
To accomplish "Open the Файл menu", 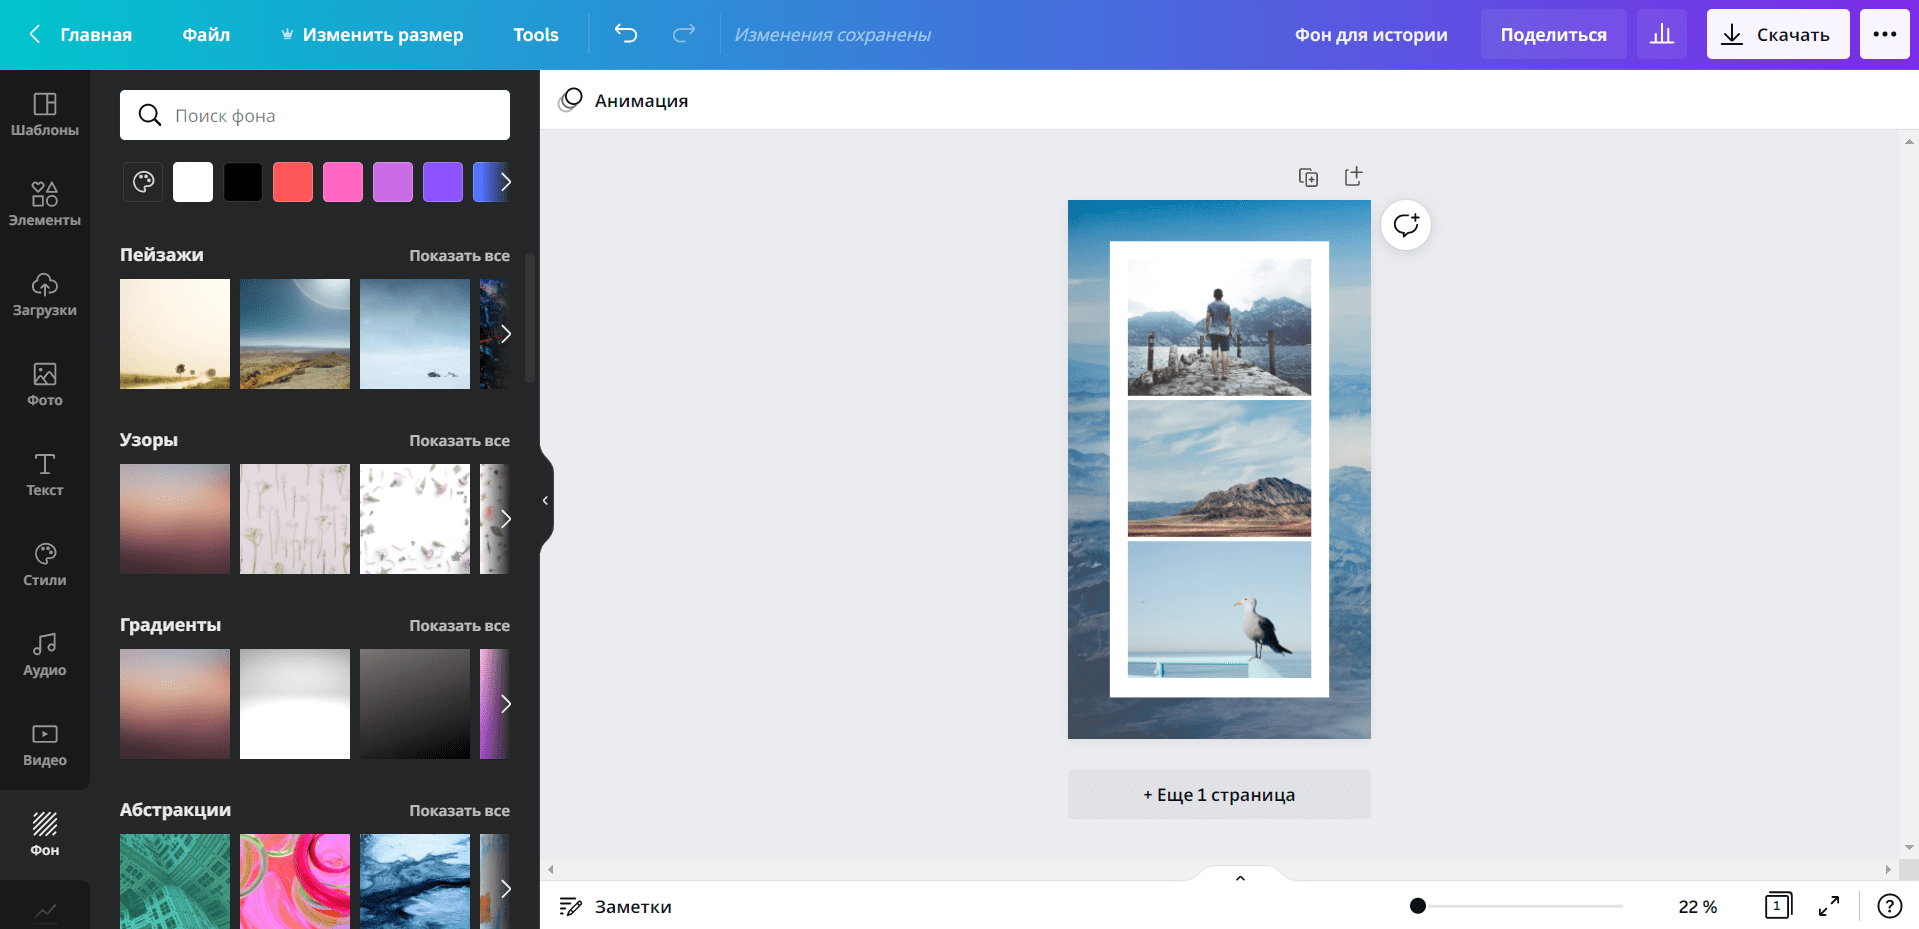I will pyautogui.click(x=206, y=35).
